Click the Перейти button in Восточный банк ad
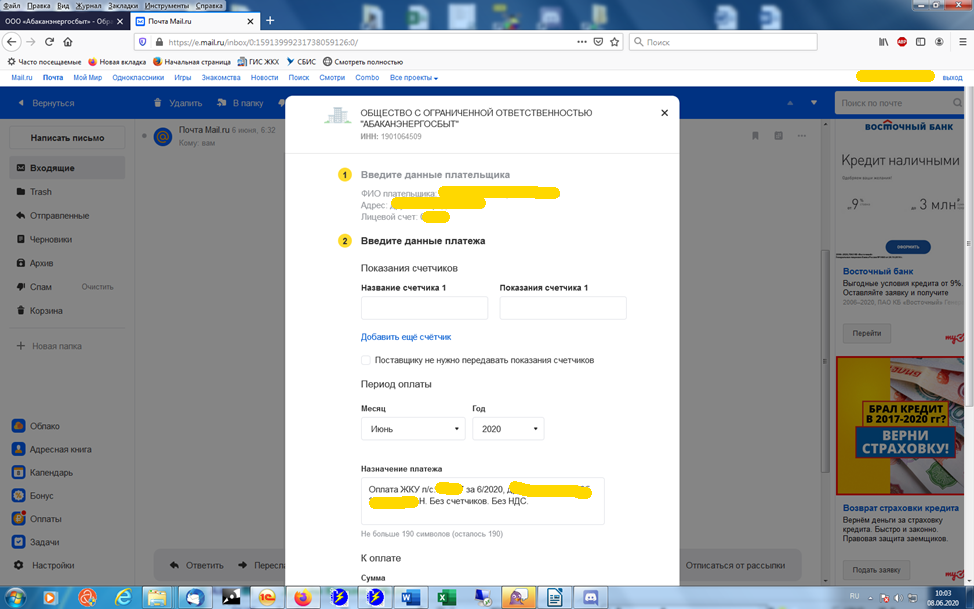This screenshot has height=609, width=974. (x=867, y=333)
